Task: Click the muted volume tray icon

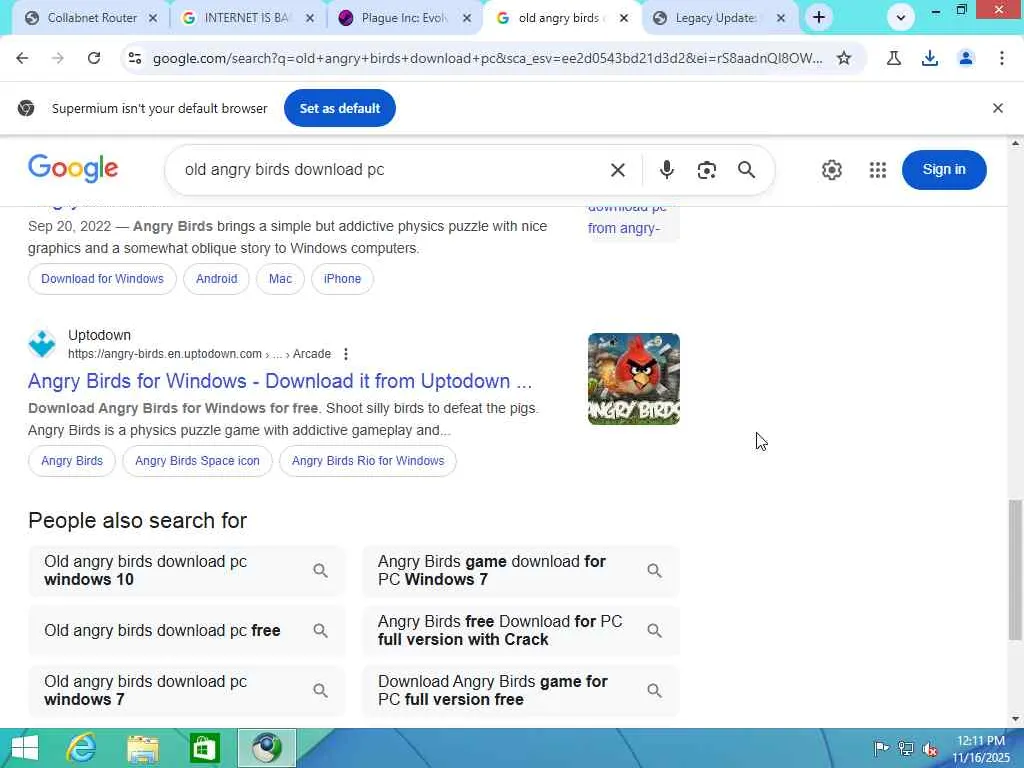Action: tap(930, 749)
